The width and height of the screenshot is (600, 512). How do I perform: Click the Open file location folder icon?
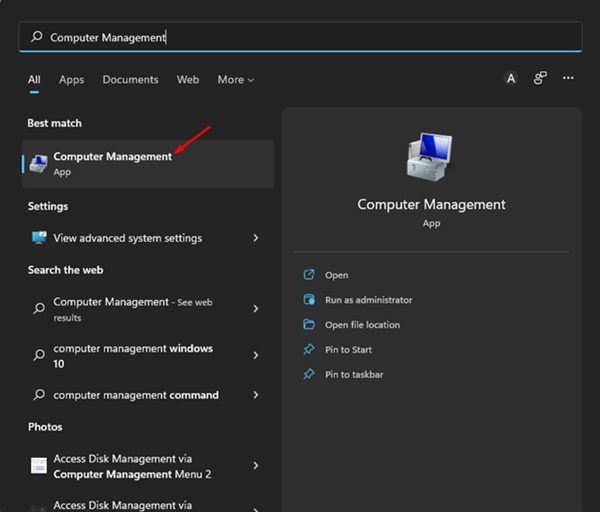pyautogui.click(x=309, y=324)
